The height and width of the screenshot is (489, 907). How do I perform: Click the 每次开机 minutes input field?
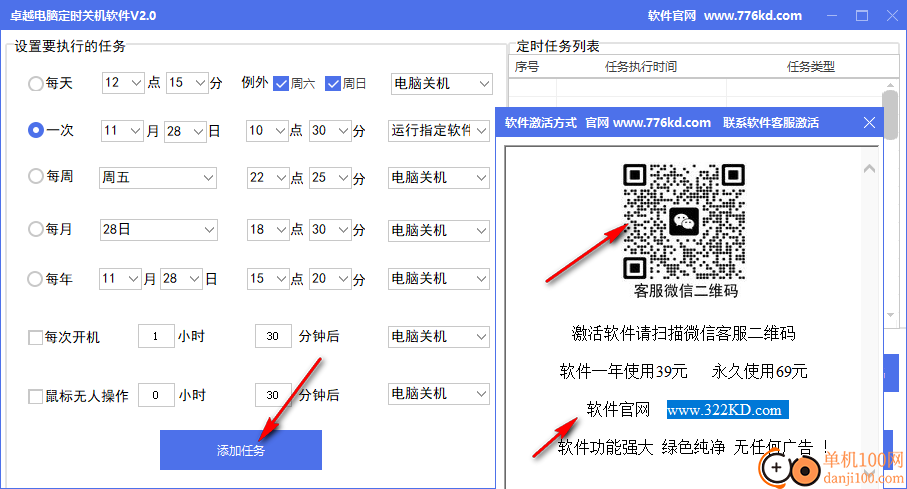273,336
